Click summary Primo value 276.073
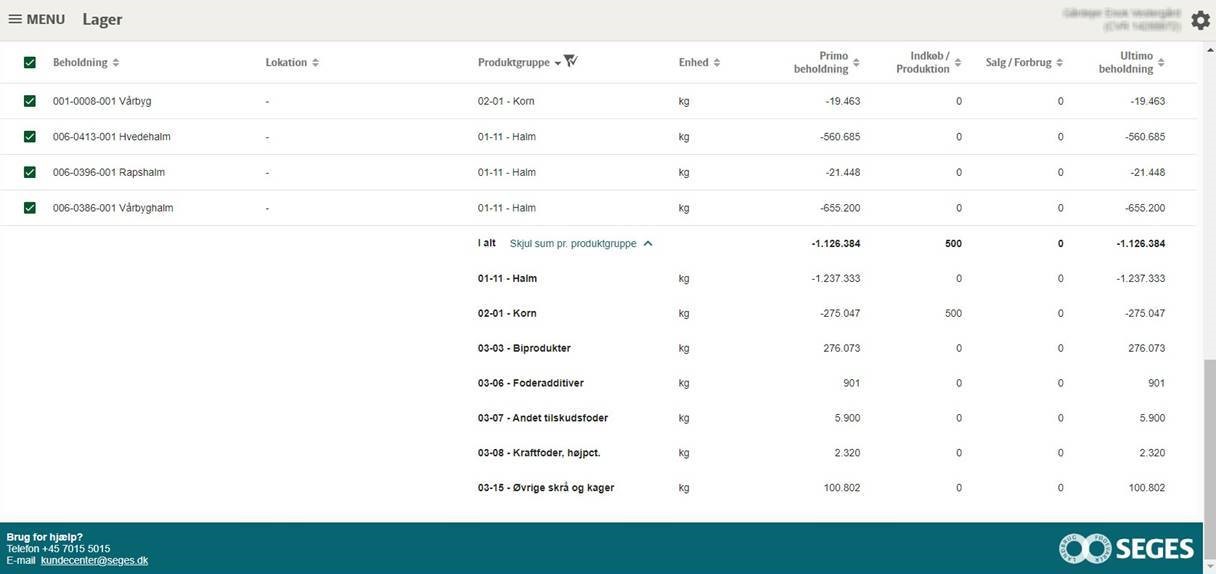Image resolution: width=1216 pixels, height=574 pixels. (x=844, y=348)
